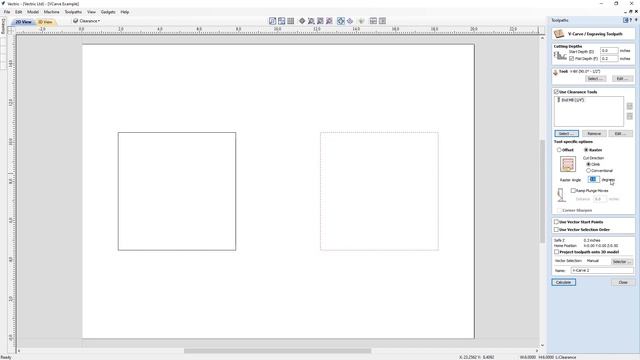Viewport: 640px width, 360px height.
Task: Toggle the snap grid toolbar icon
Action: pos(291,21)
